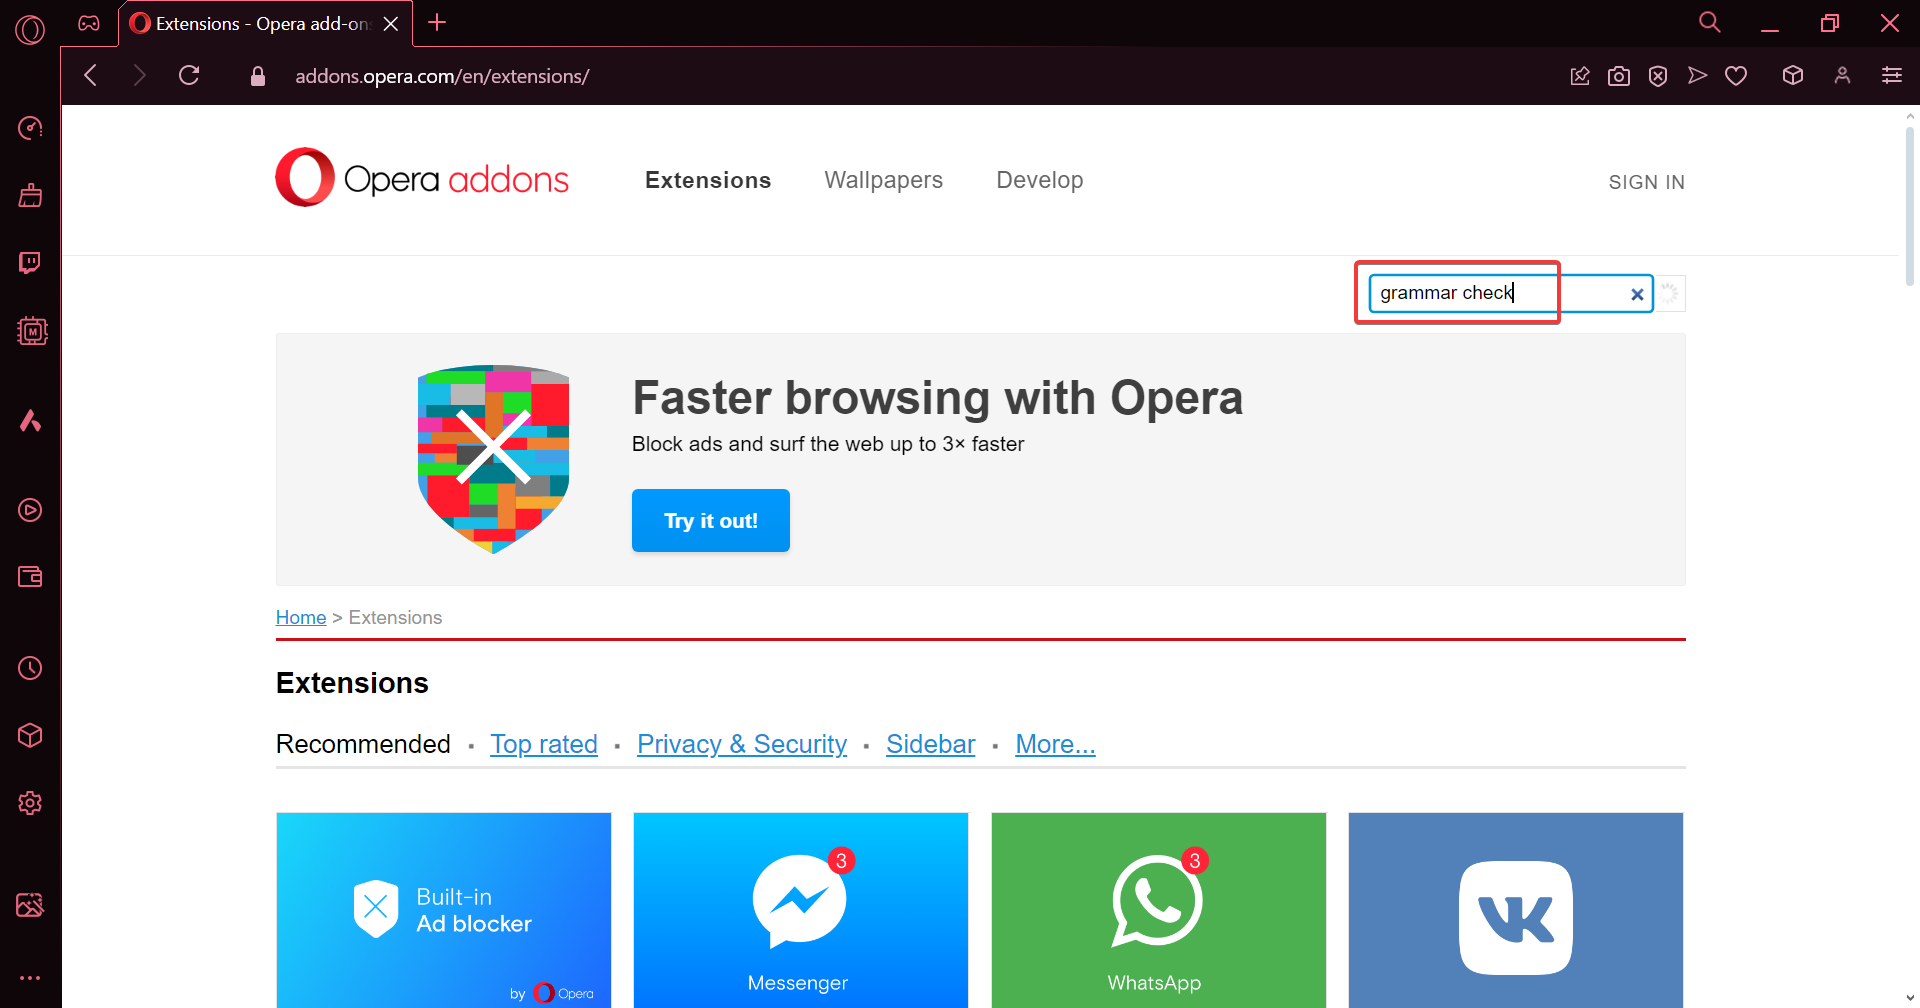Open the tab search magnifier icon

[1710, 22]
